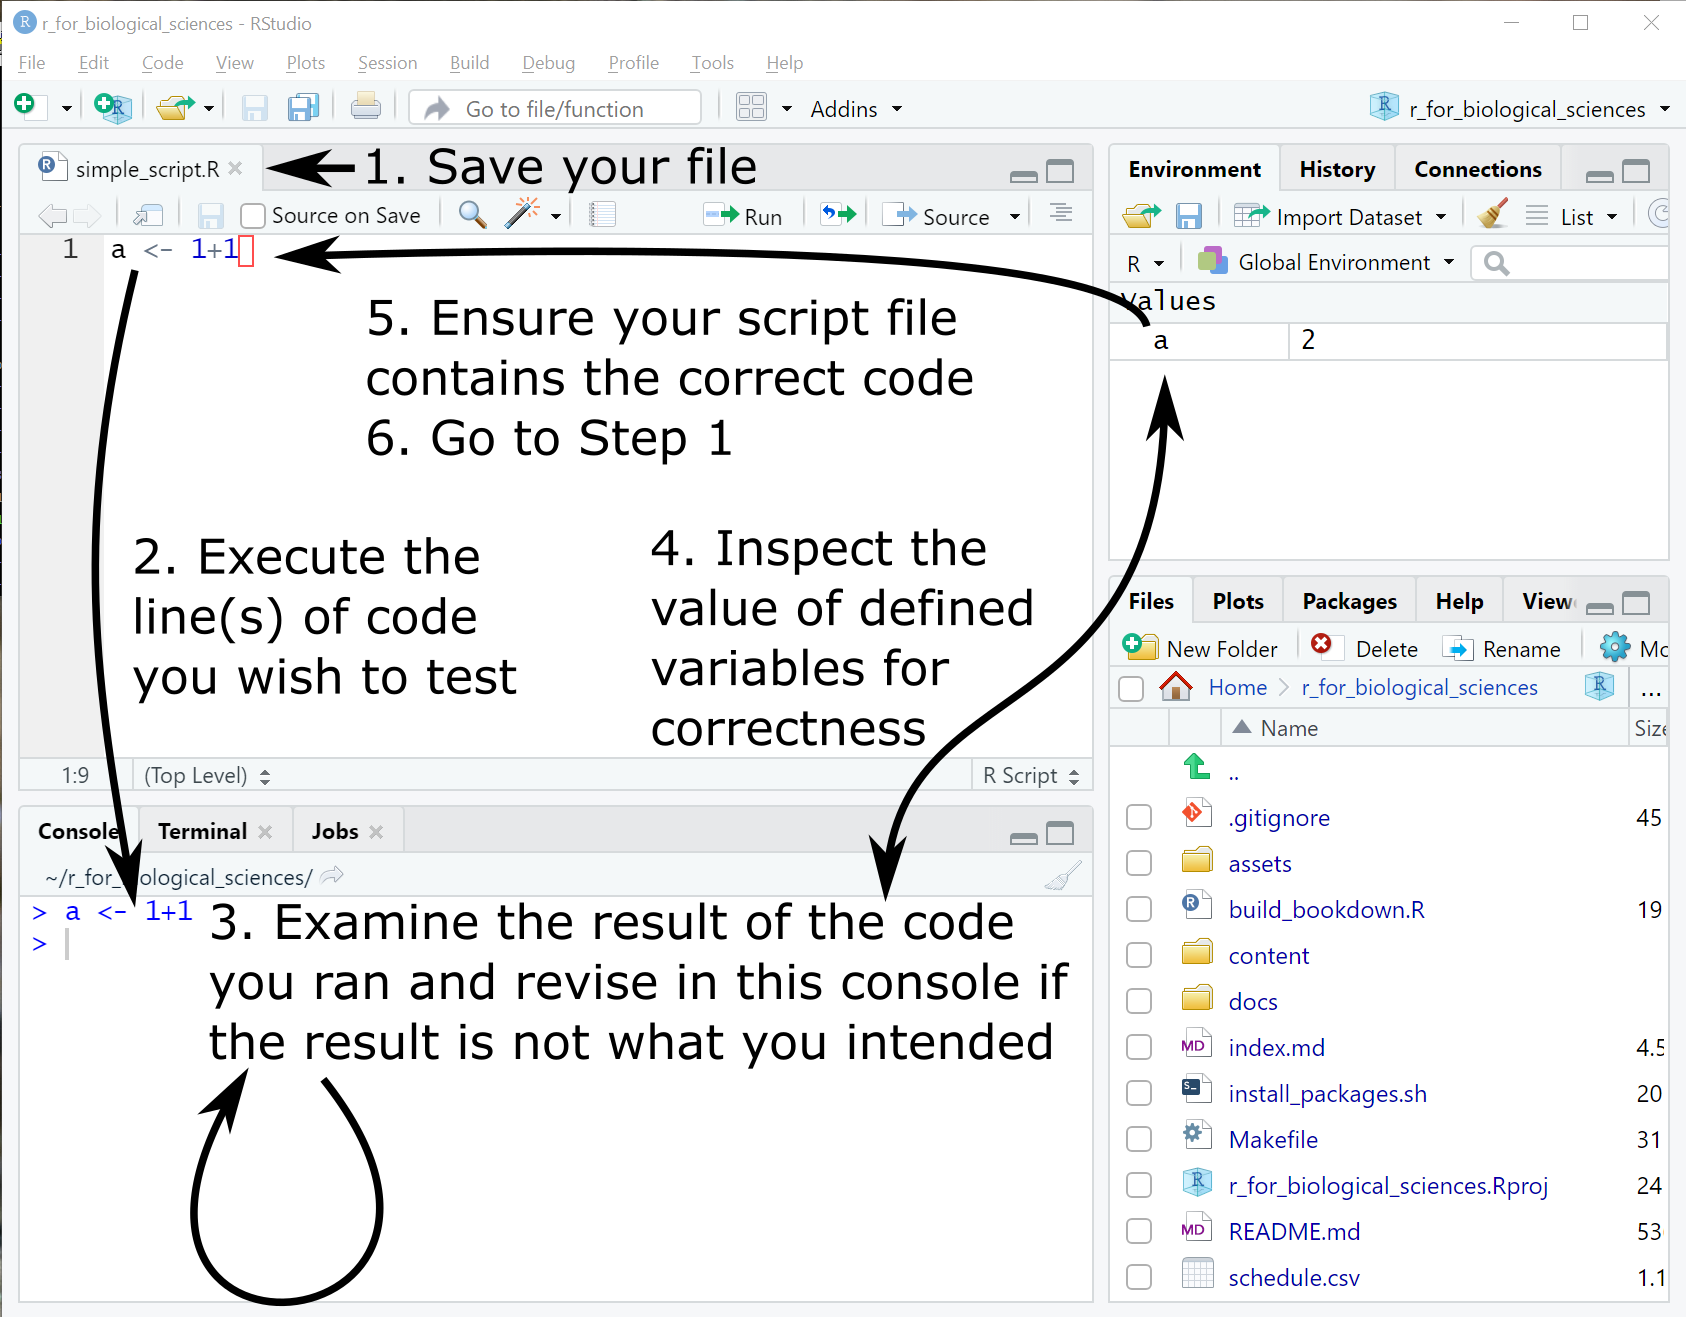Clear console with the broom icon
1686x1317 pixels.
click(x=1062, y=877)
